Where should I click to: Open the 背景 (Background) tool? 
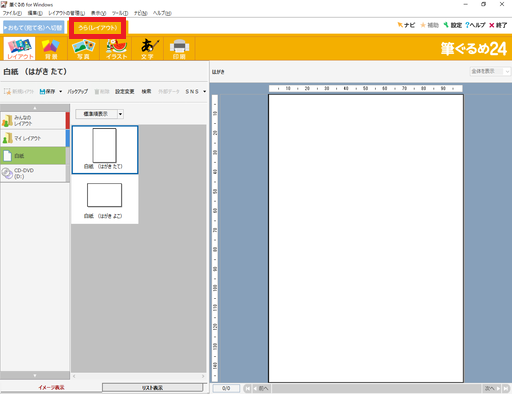pos(51,49)
